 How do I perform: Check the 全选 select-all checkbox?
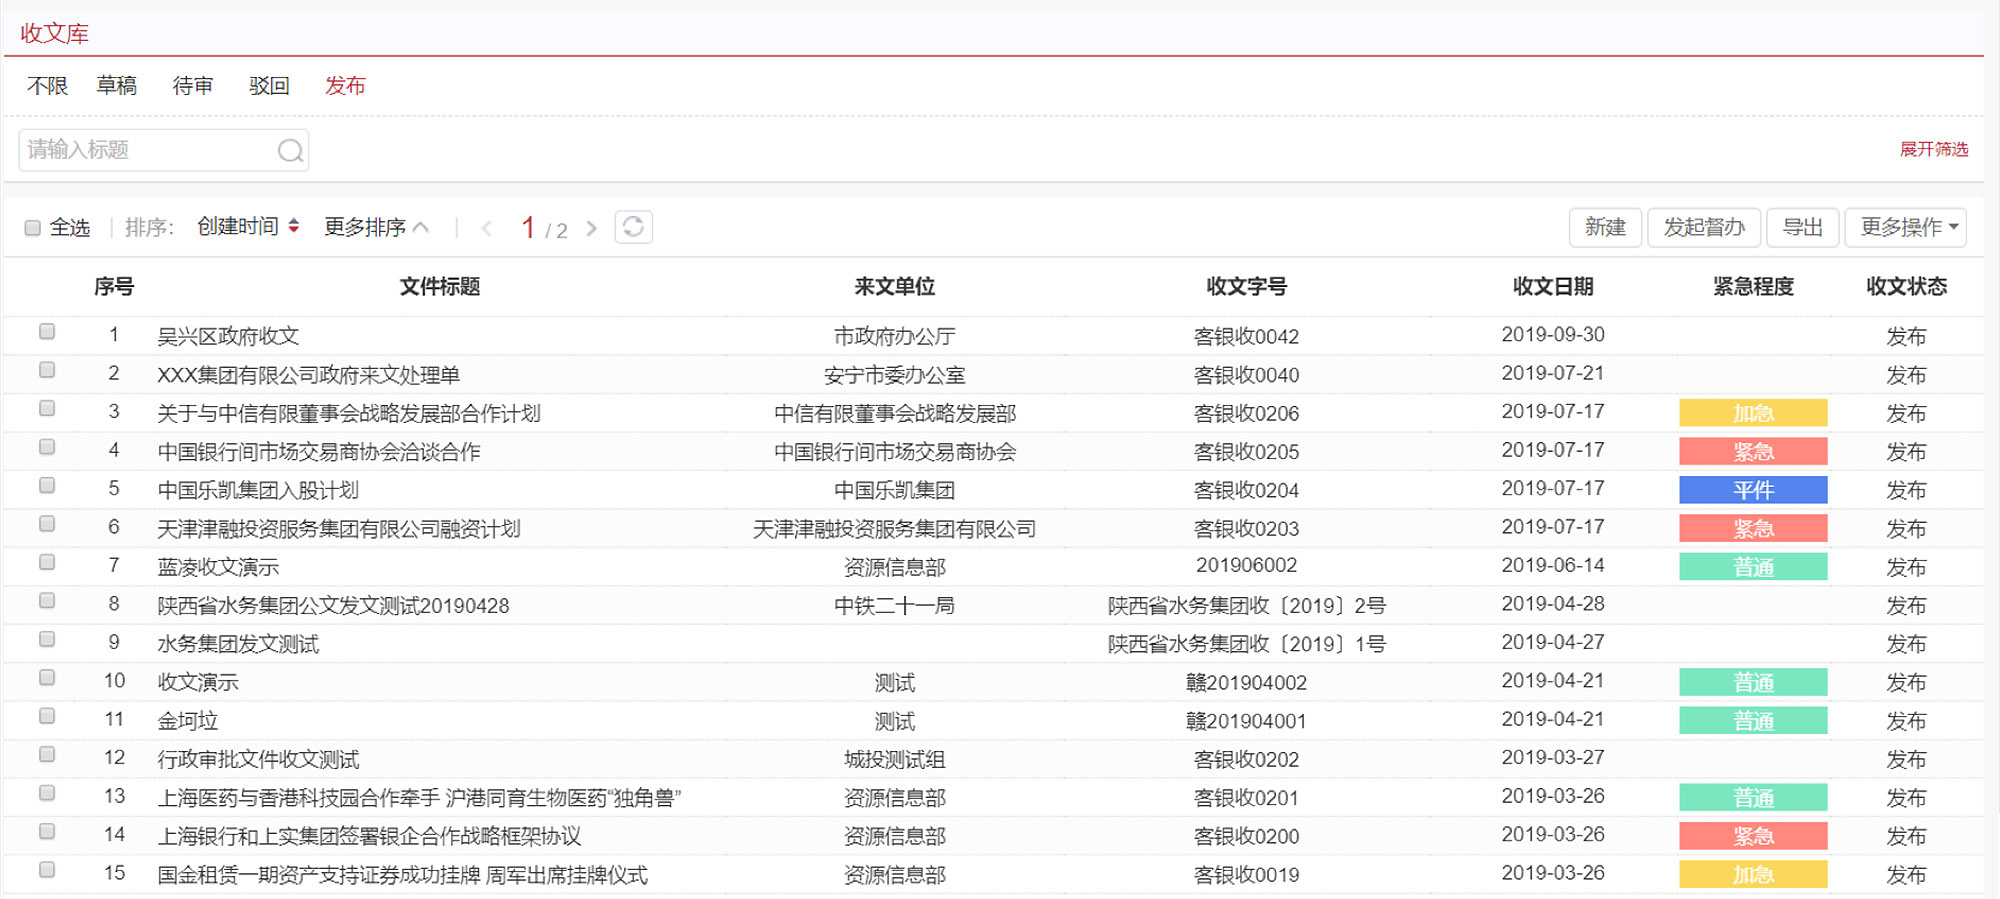pos(33,228)
